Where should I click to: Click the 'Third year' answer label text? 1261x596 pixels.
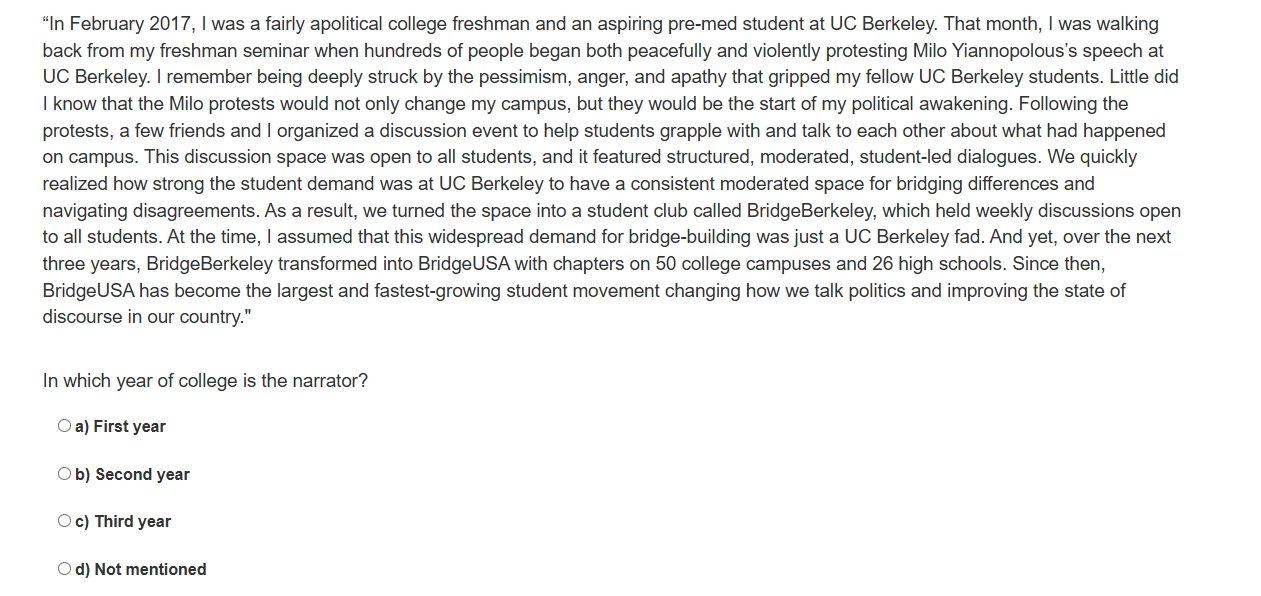[x=133, y=521]
